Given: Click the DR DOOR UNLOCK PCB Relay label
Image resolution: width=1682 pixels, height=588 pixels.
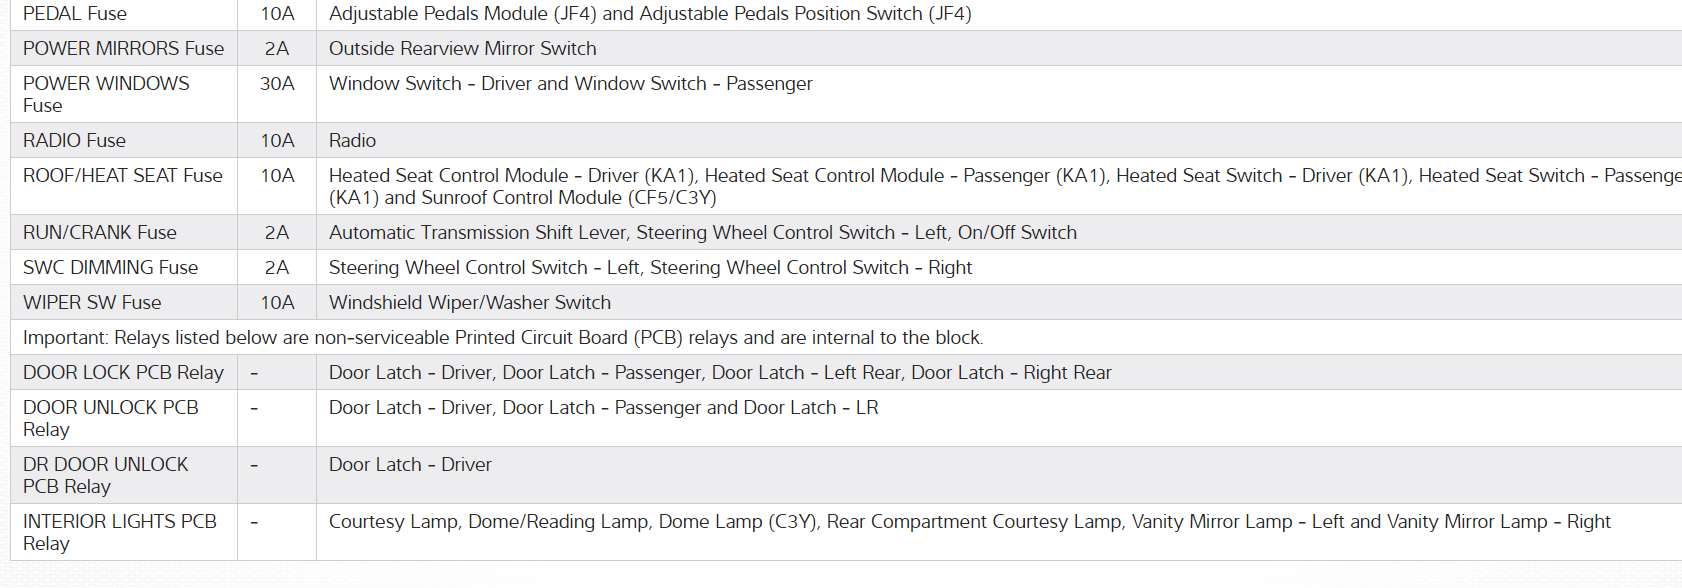Looking at the screenshot, I should pos(106,475).
